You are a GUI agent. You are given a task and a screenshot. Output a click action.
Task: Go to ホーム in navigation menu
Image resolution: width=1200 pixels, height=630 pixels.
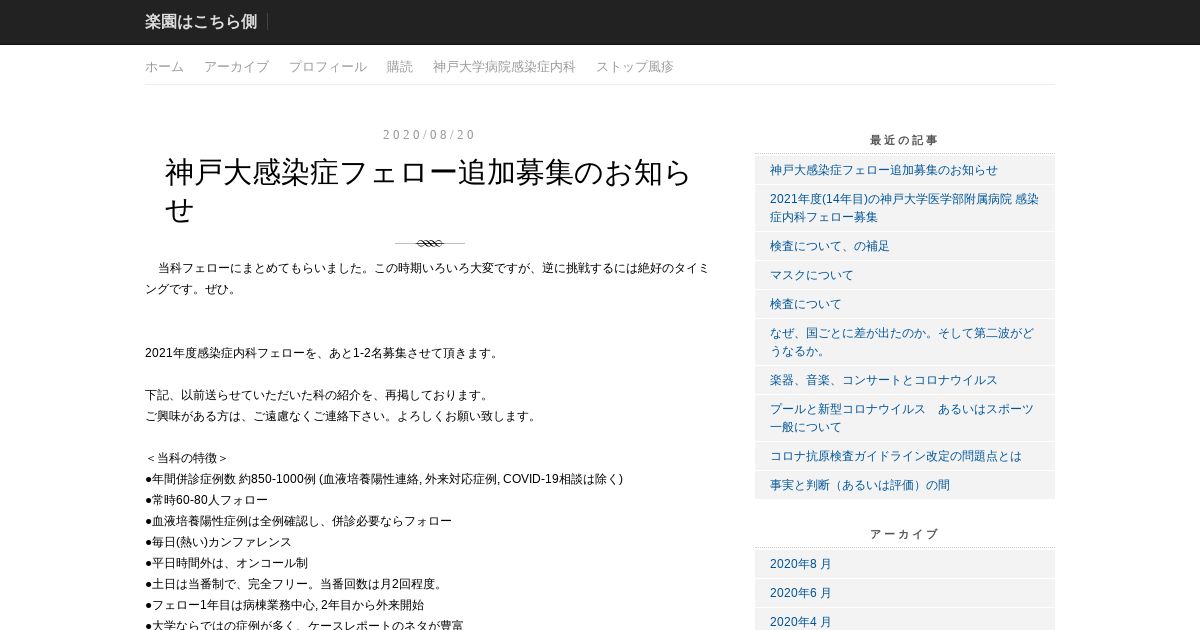coord(164,67)
